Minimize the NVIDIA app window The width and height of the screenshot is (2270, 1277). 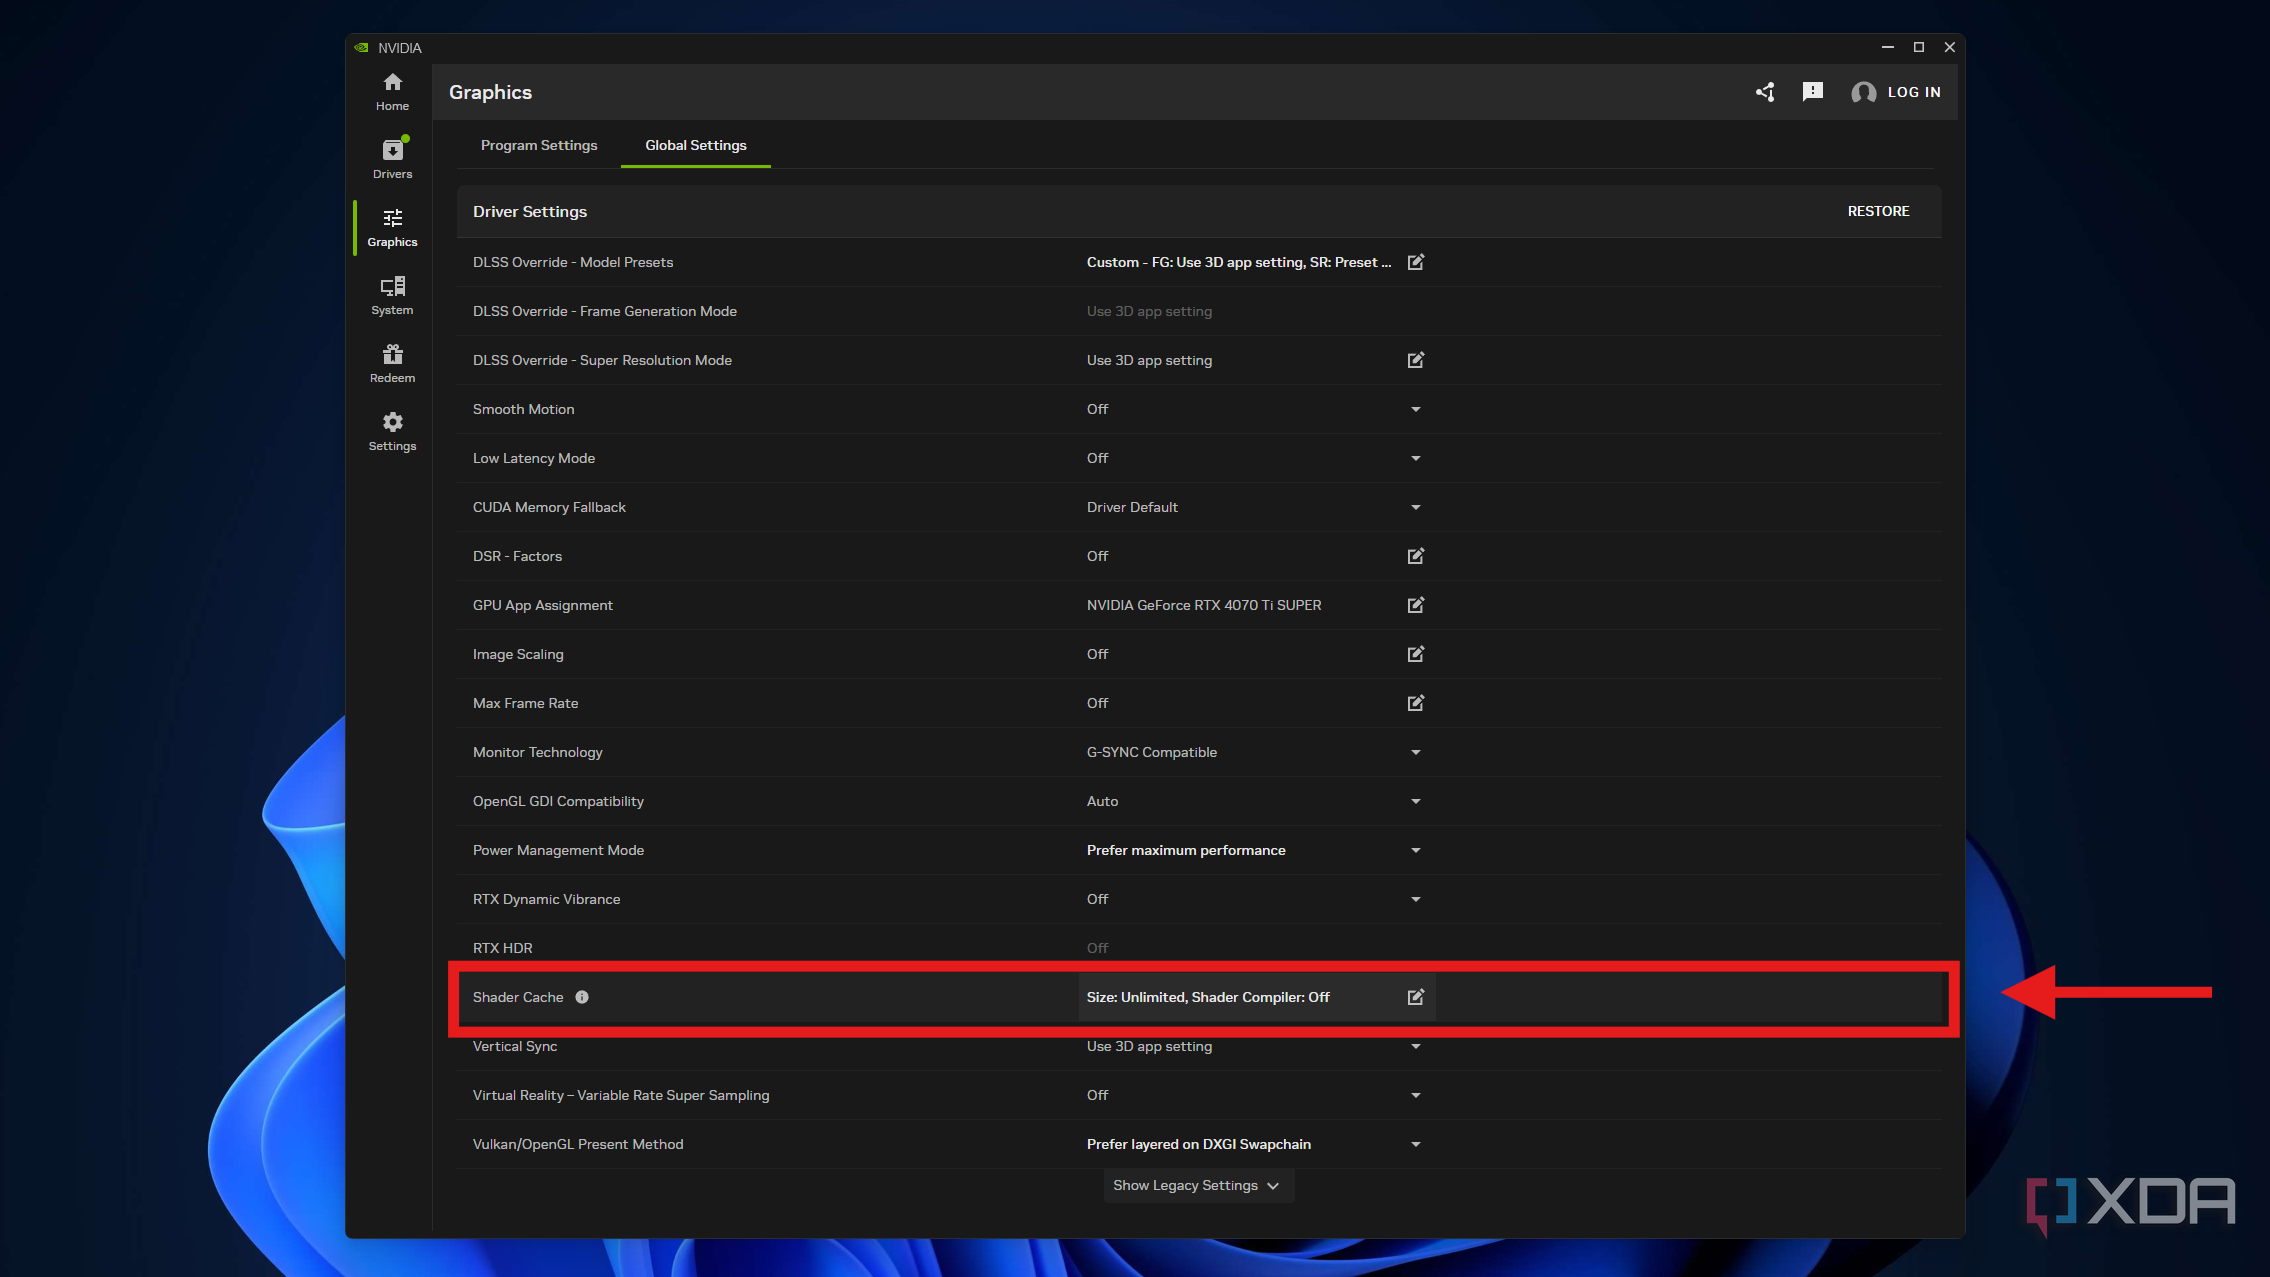pyautogui.click(x=1887, y=47)
